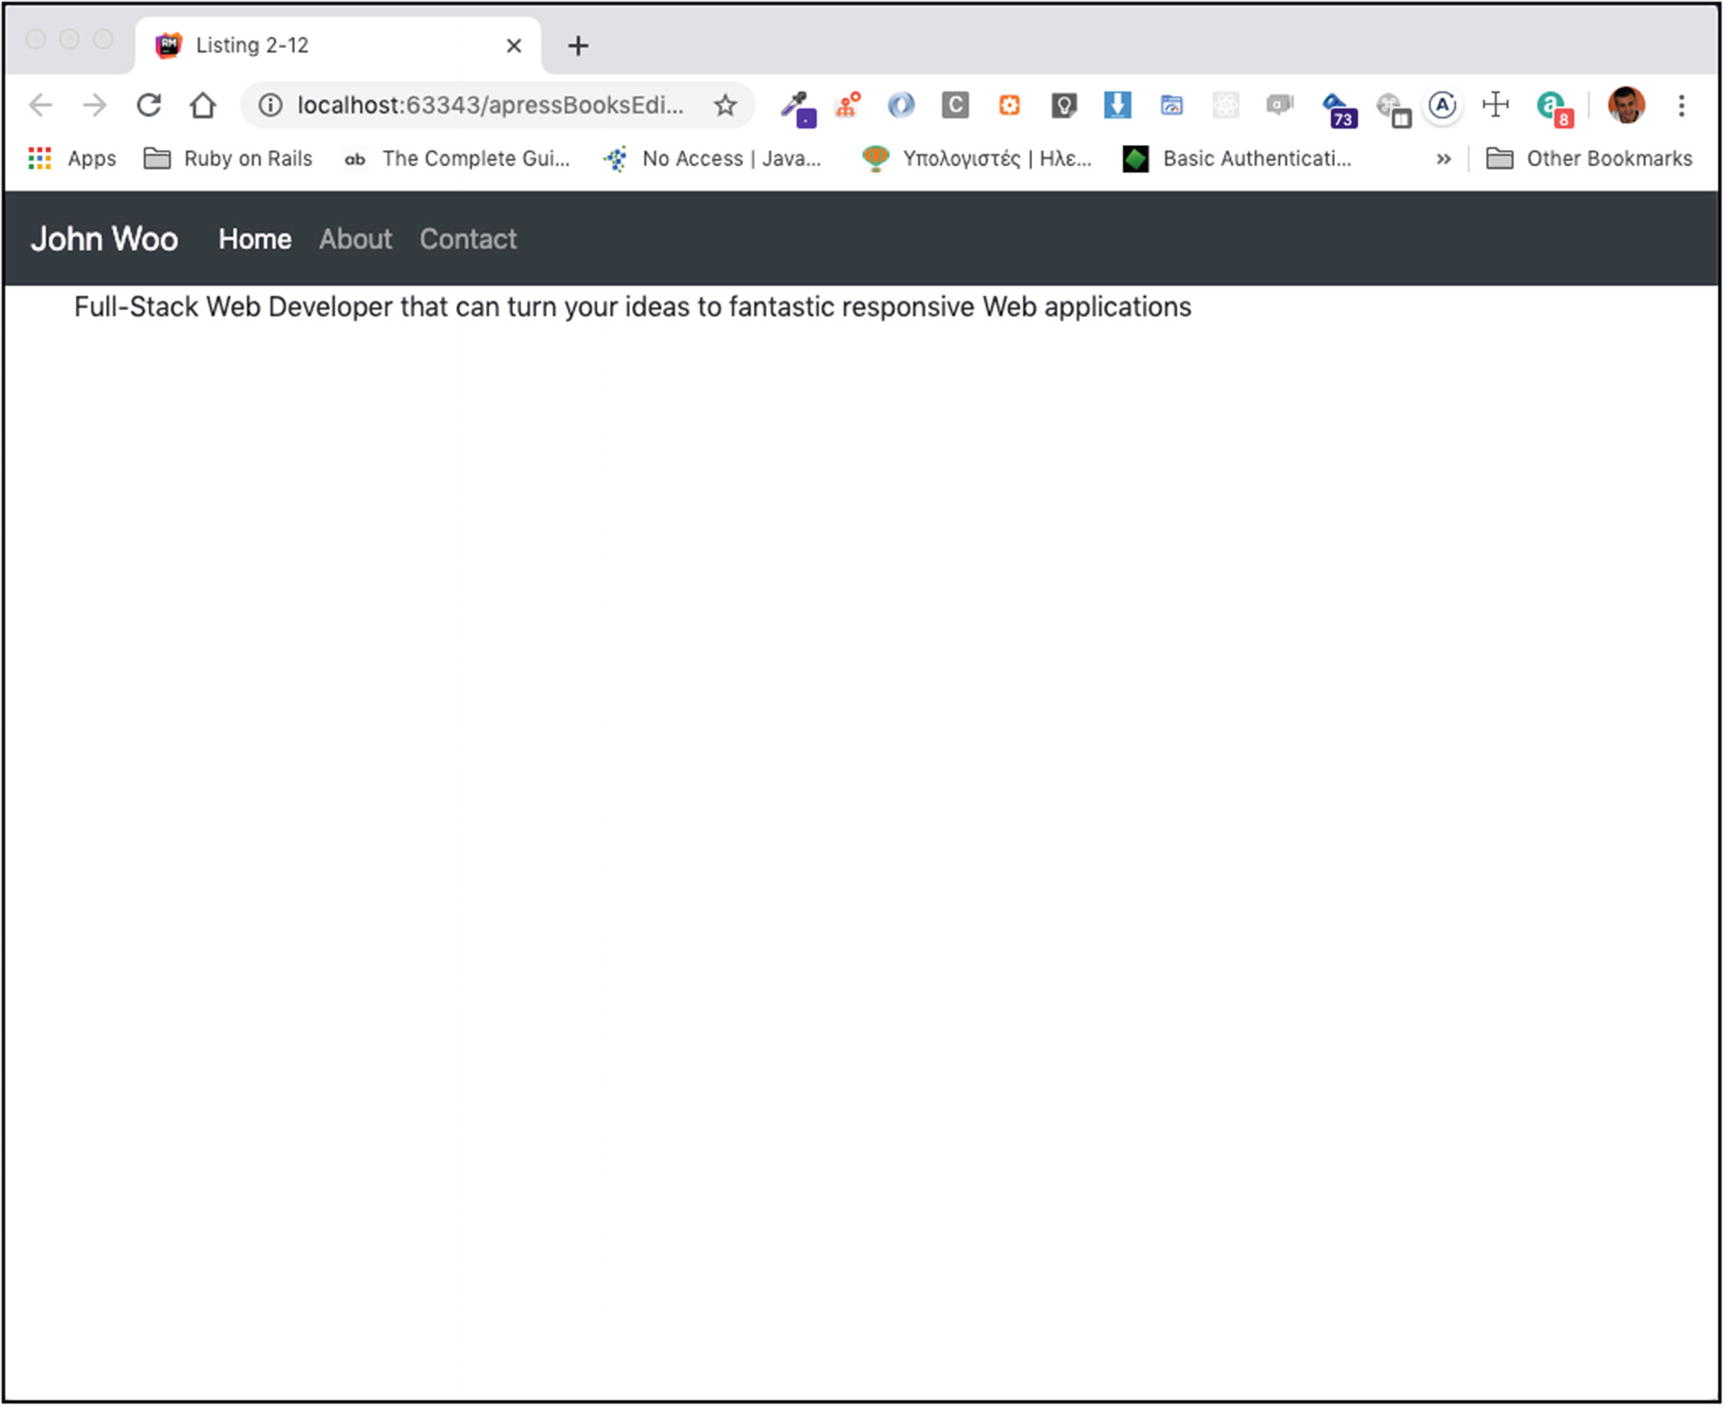Open the Ruby on Rails bookmark folder
Screen dimensions: 1725x1407
pos(228,159)
